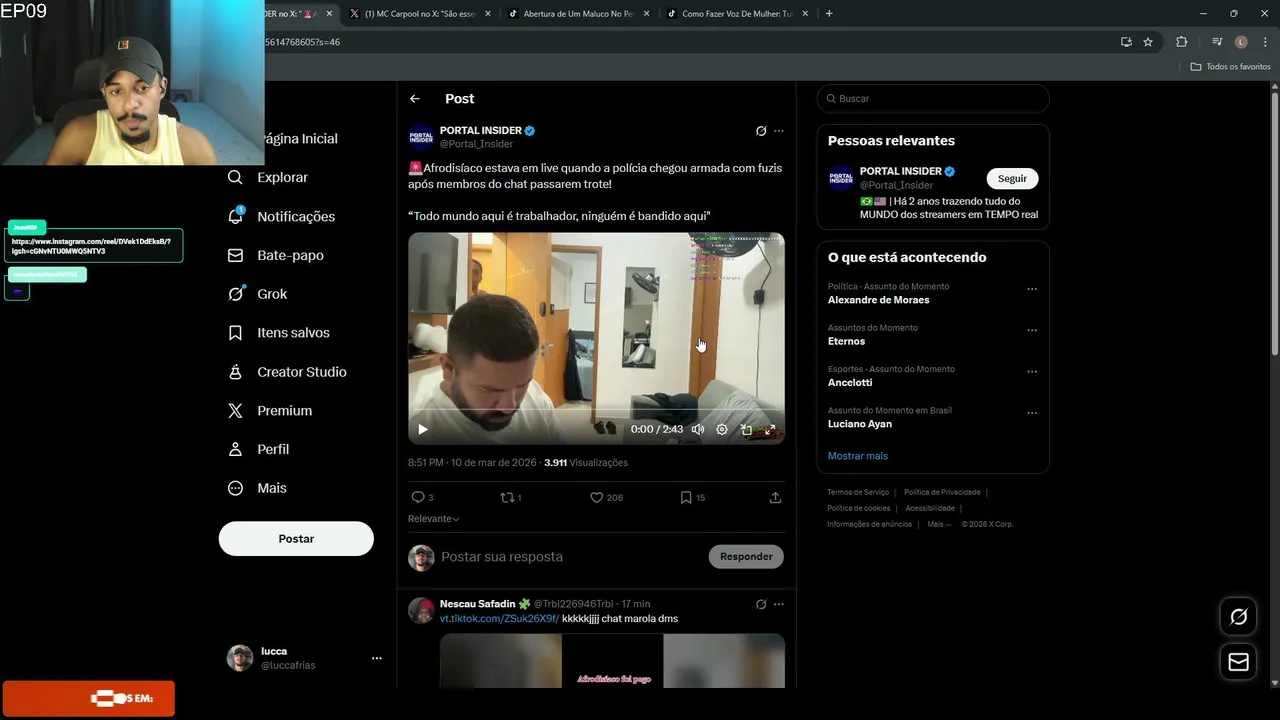Open Notificações from sidebar
The height and width of the screenshot is (720, 1280).
(281, 216)
